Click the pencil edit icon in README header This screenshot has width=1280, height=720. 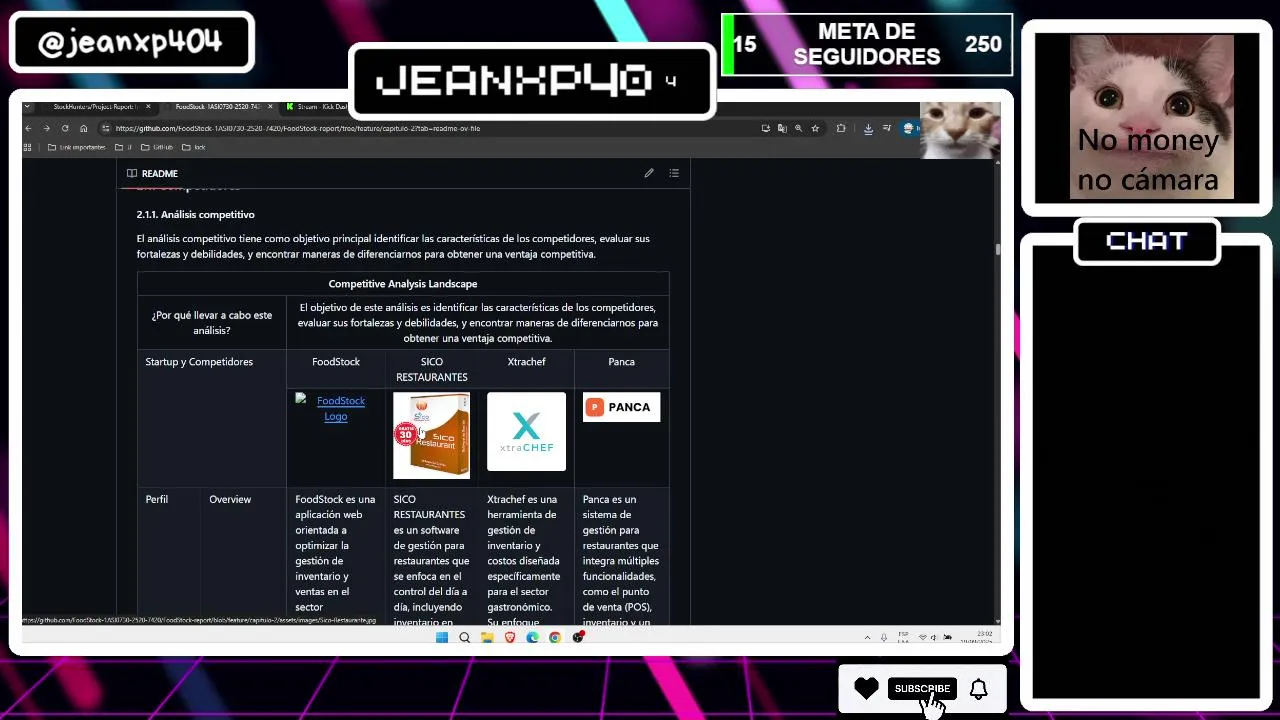(x=649, y=173)
